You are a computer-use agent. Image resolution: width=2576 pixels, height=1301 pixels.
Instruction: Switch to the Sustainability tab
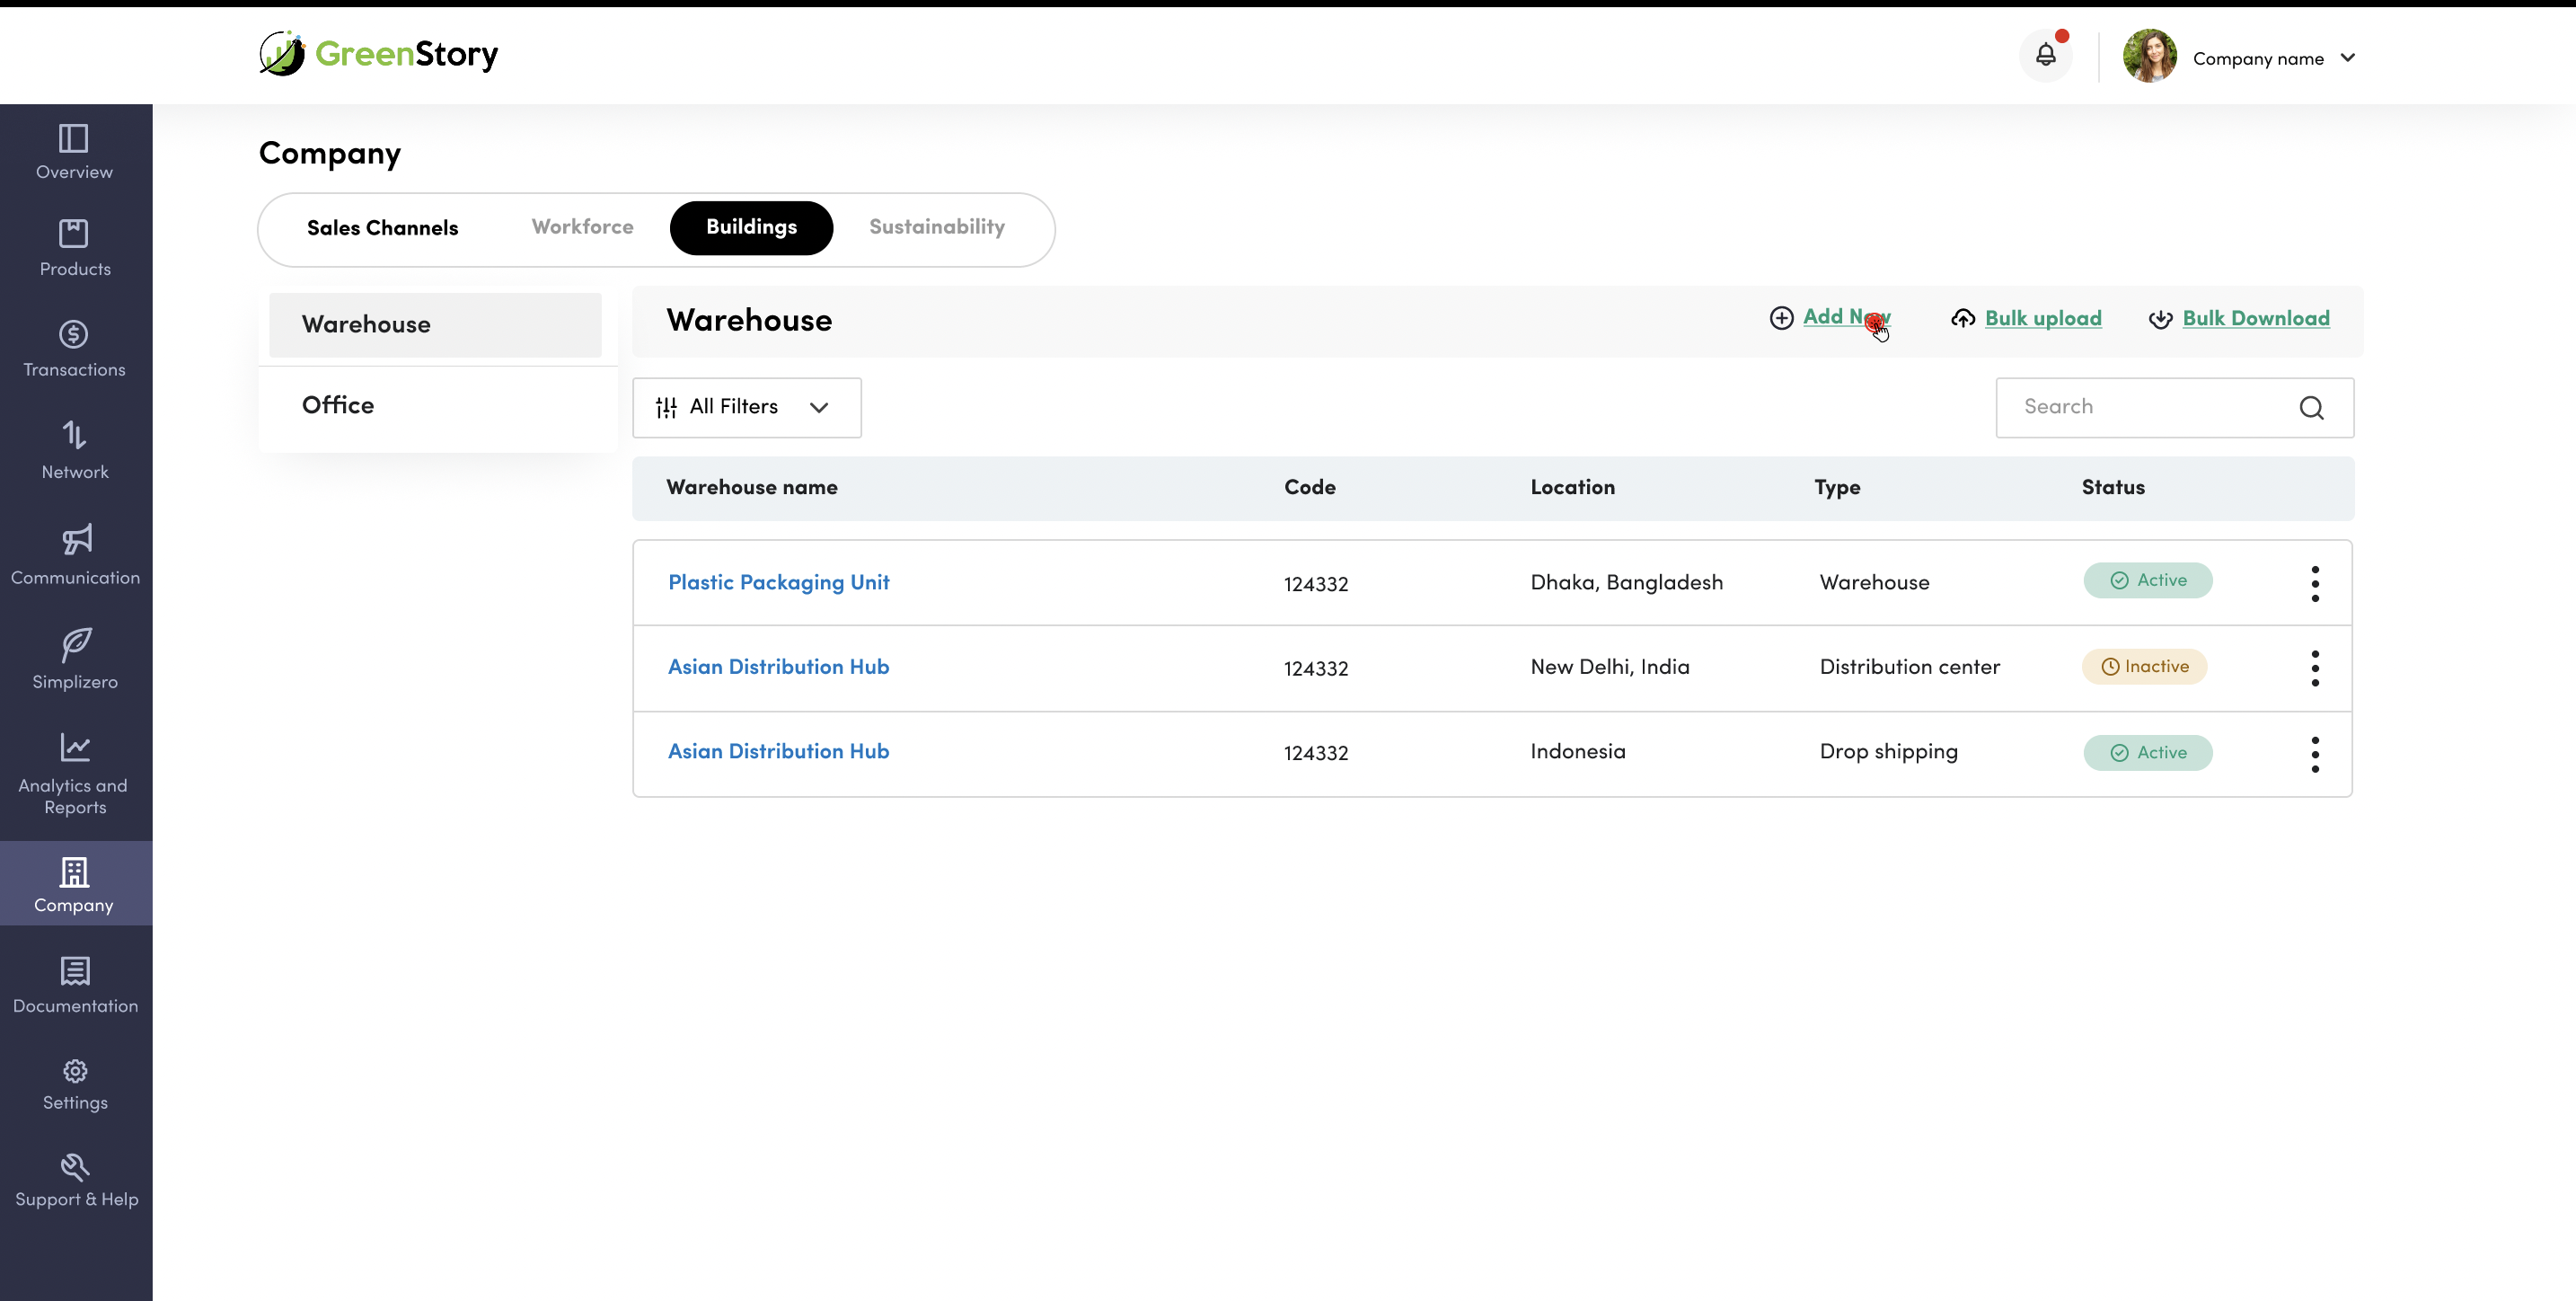936,227
